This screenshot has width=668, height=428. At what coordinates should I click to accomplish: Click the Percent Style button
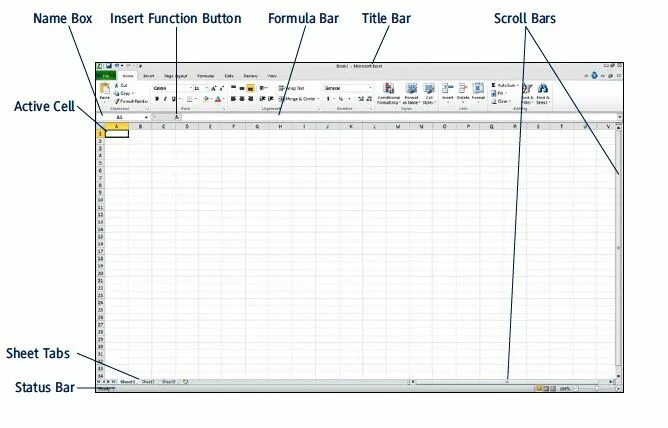[340, 99]
